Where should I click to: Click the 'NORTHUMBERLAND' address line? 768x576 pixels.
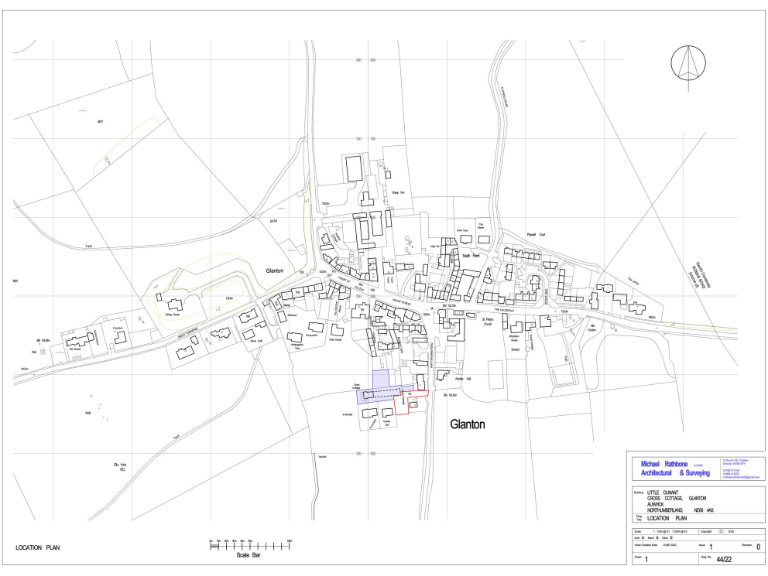tap(665, 510)
